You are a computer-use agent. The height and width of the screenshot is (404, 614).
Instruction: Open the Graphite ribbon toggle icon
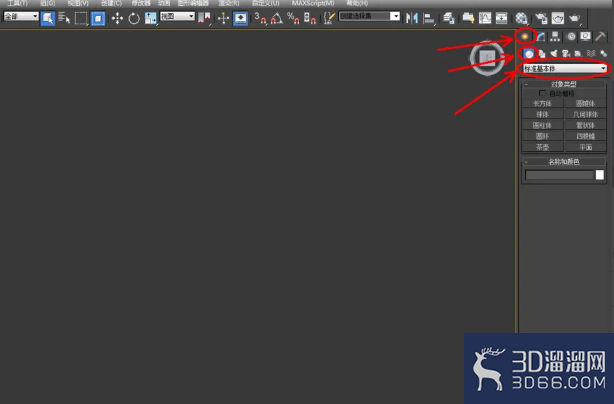coord(468,18)
